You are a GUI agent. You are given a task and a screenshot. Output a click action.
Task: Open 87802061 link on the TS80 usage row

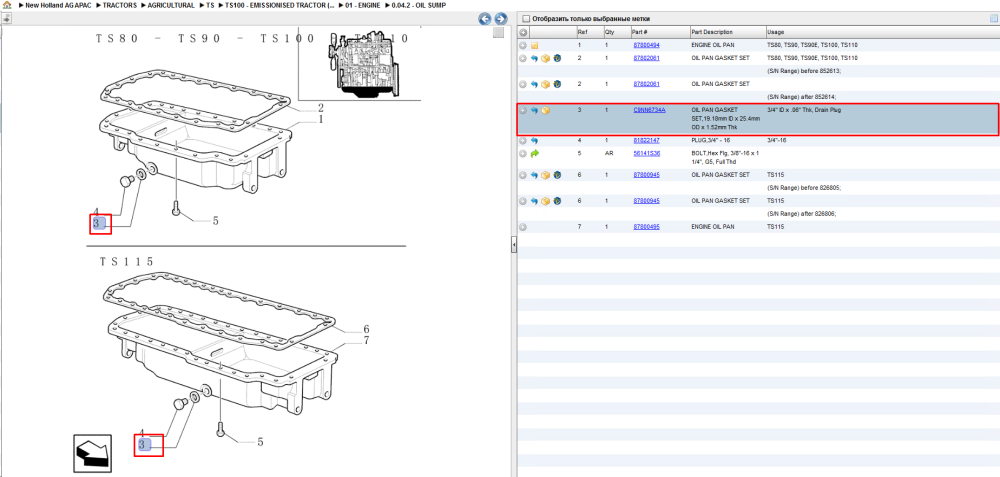coord(646,58)
